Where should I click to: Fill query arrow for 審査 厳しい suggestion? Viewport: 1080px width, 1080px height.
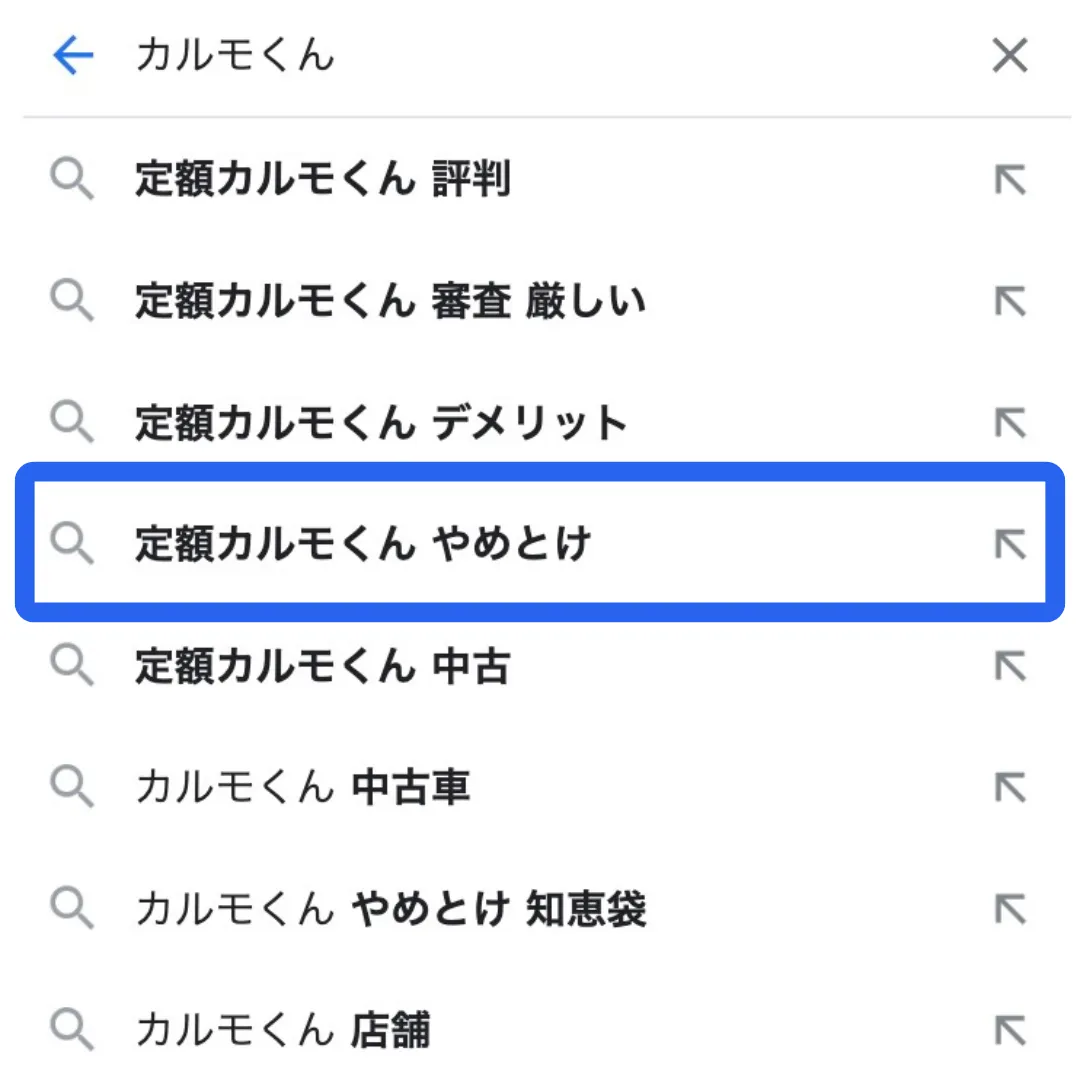point(1010,301)
